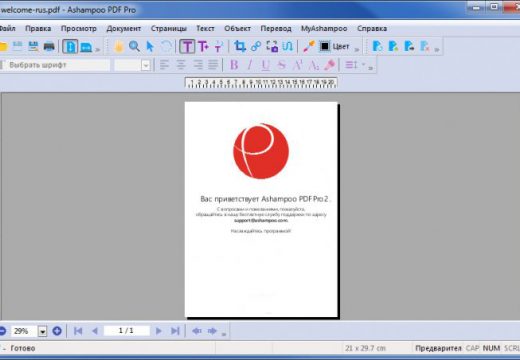Image resolution: width=520 pixels, height=360 pixels.
Task: Select the arrow pointer tool
Action: click(x=150, y=46)
